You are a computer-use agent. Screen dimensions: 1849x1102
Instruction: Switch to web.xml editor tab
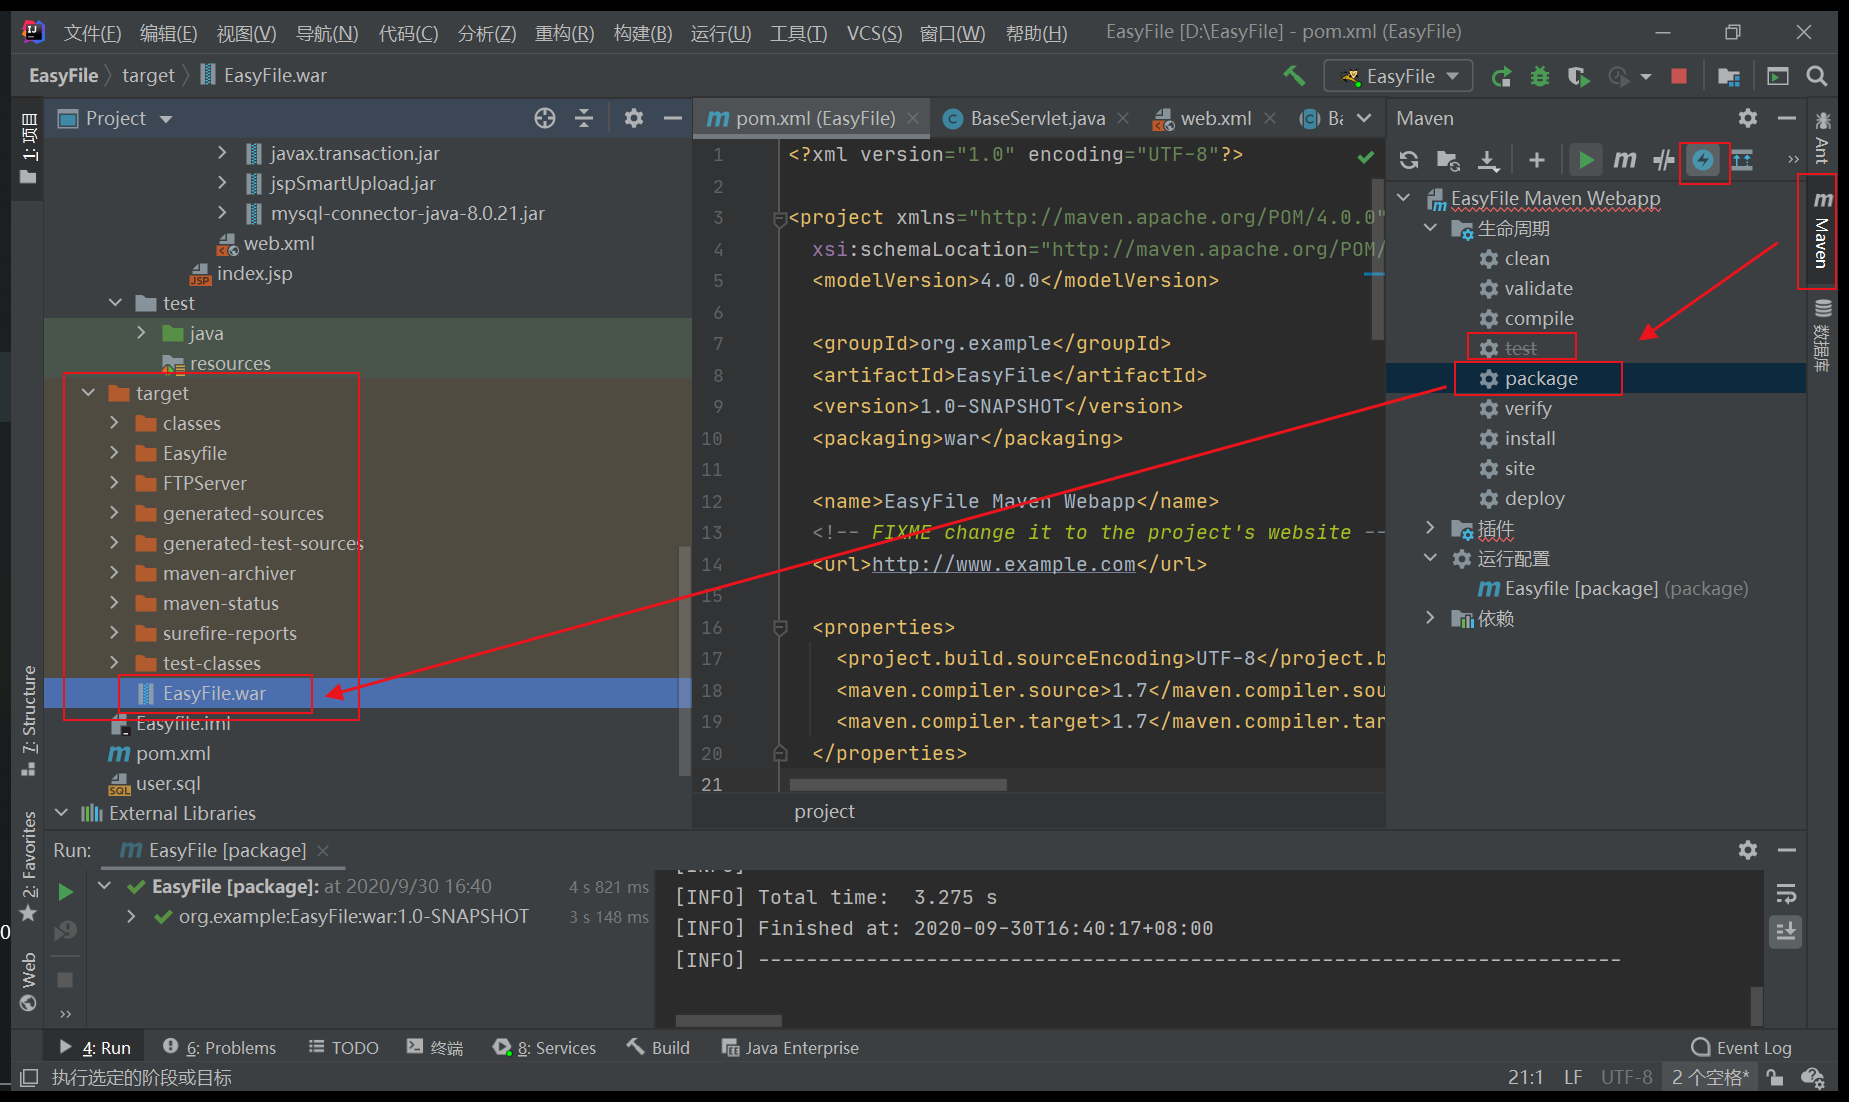[1215, 118]
